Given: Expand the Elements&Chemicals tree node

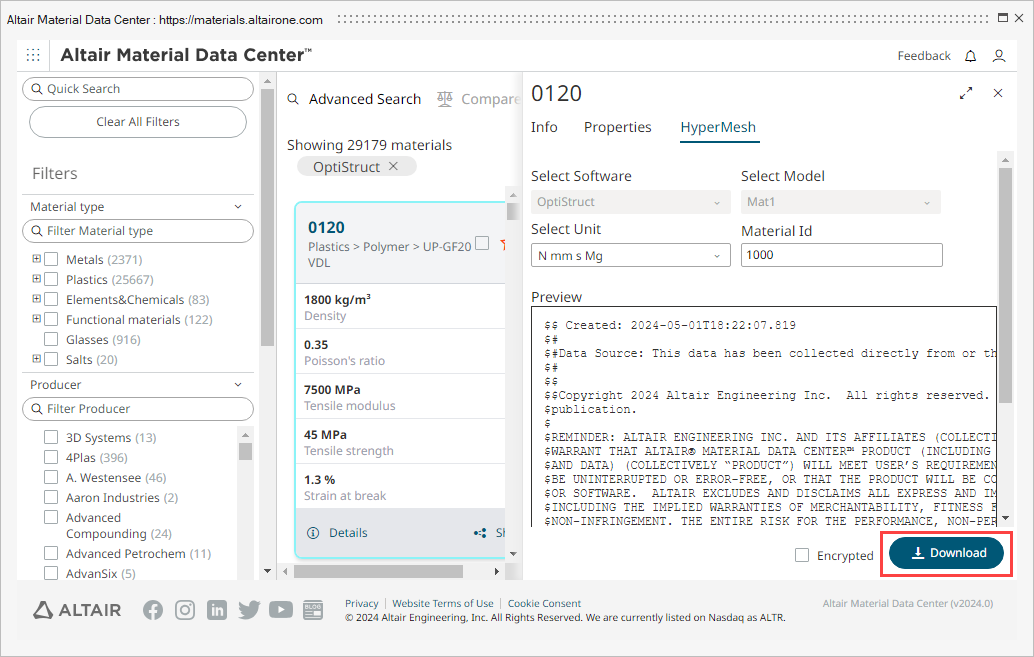Looking at the screenshot, I should pos(36,298).
